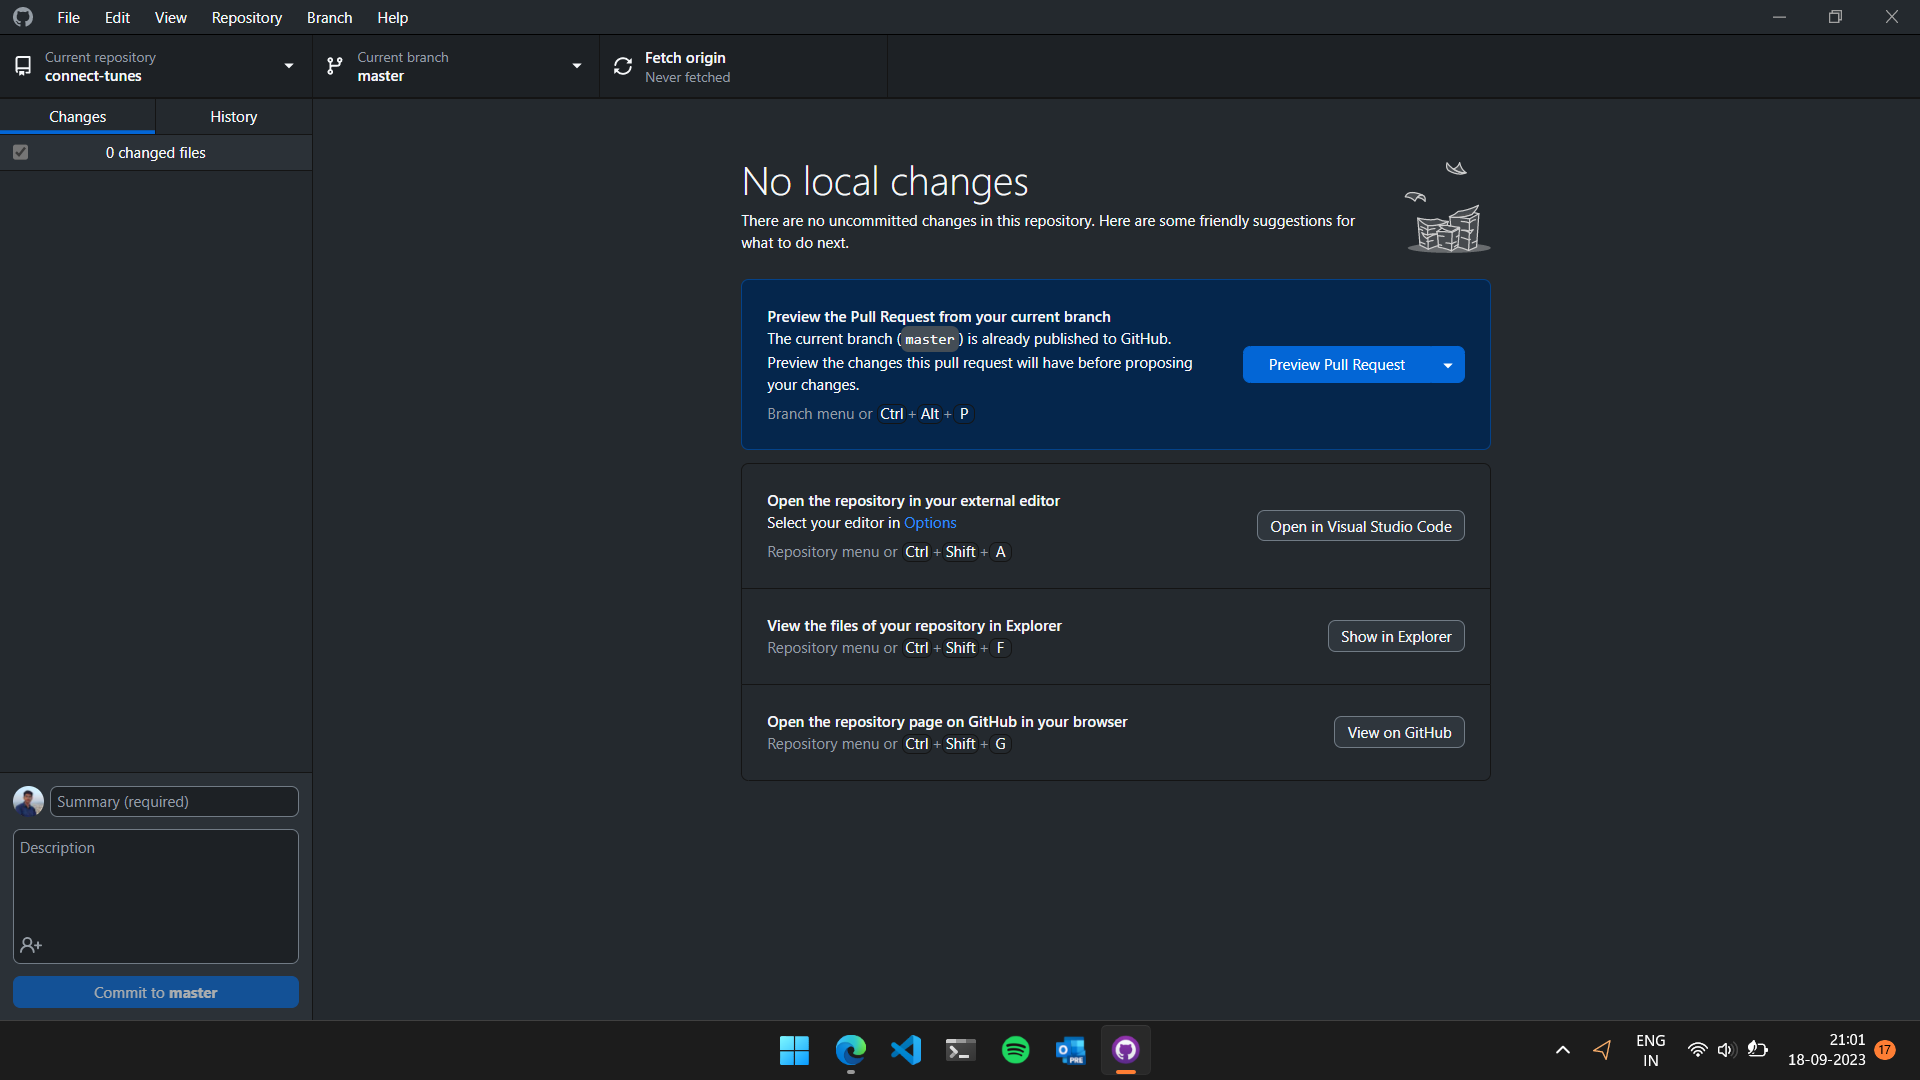Click the user avatar beside Summary field

pos(28,801)
